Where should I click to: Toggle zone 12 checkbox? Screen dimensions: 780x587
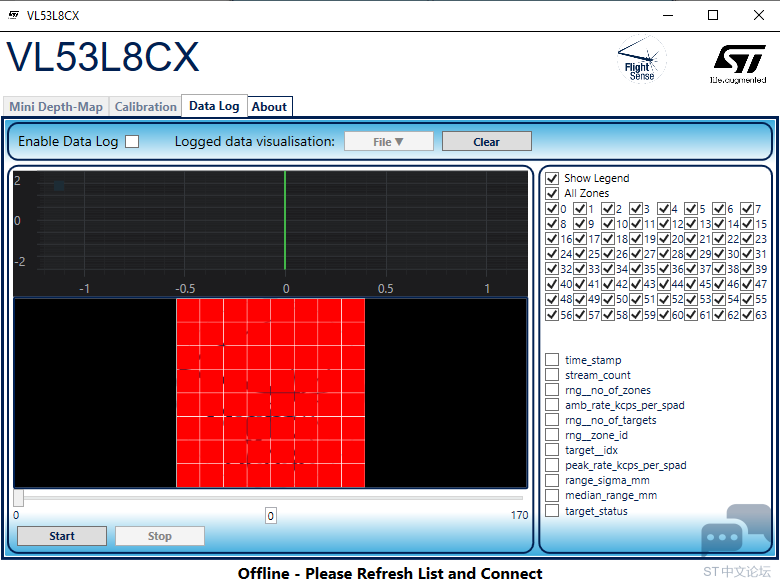tap(663, 224)
